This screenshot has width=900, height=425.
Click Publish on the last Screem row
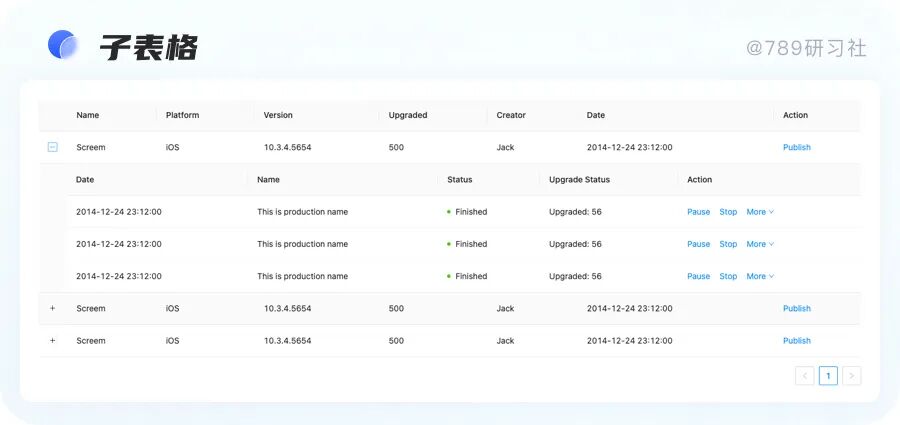coord(797,341)
